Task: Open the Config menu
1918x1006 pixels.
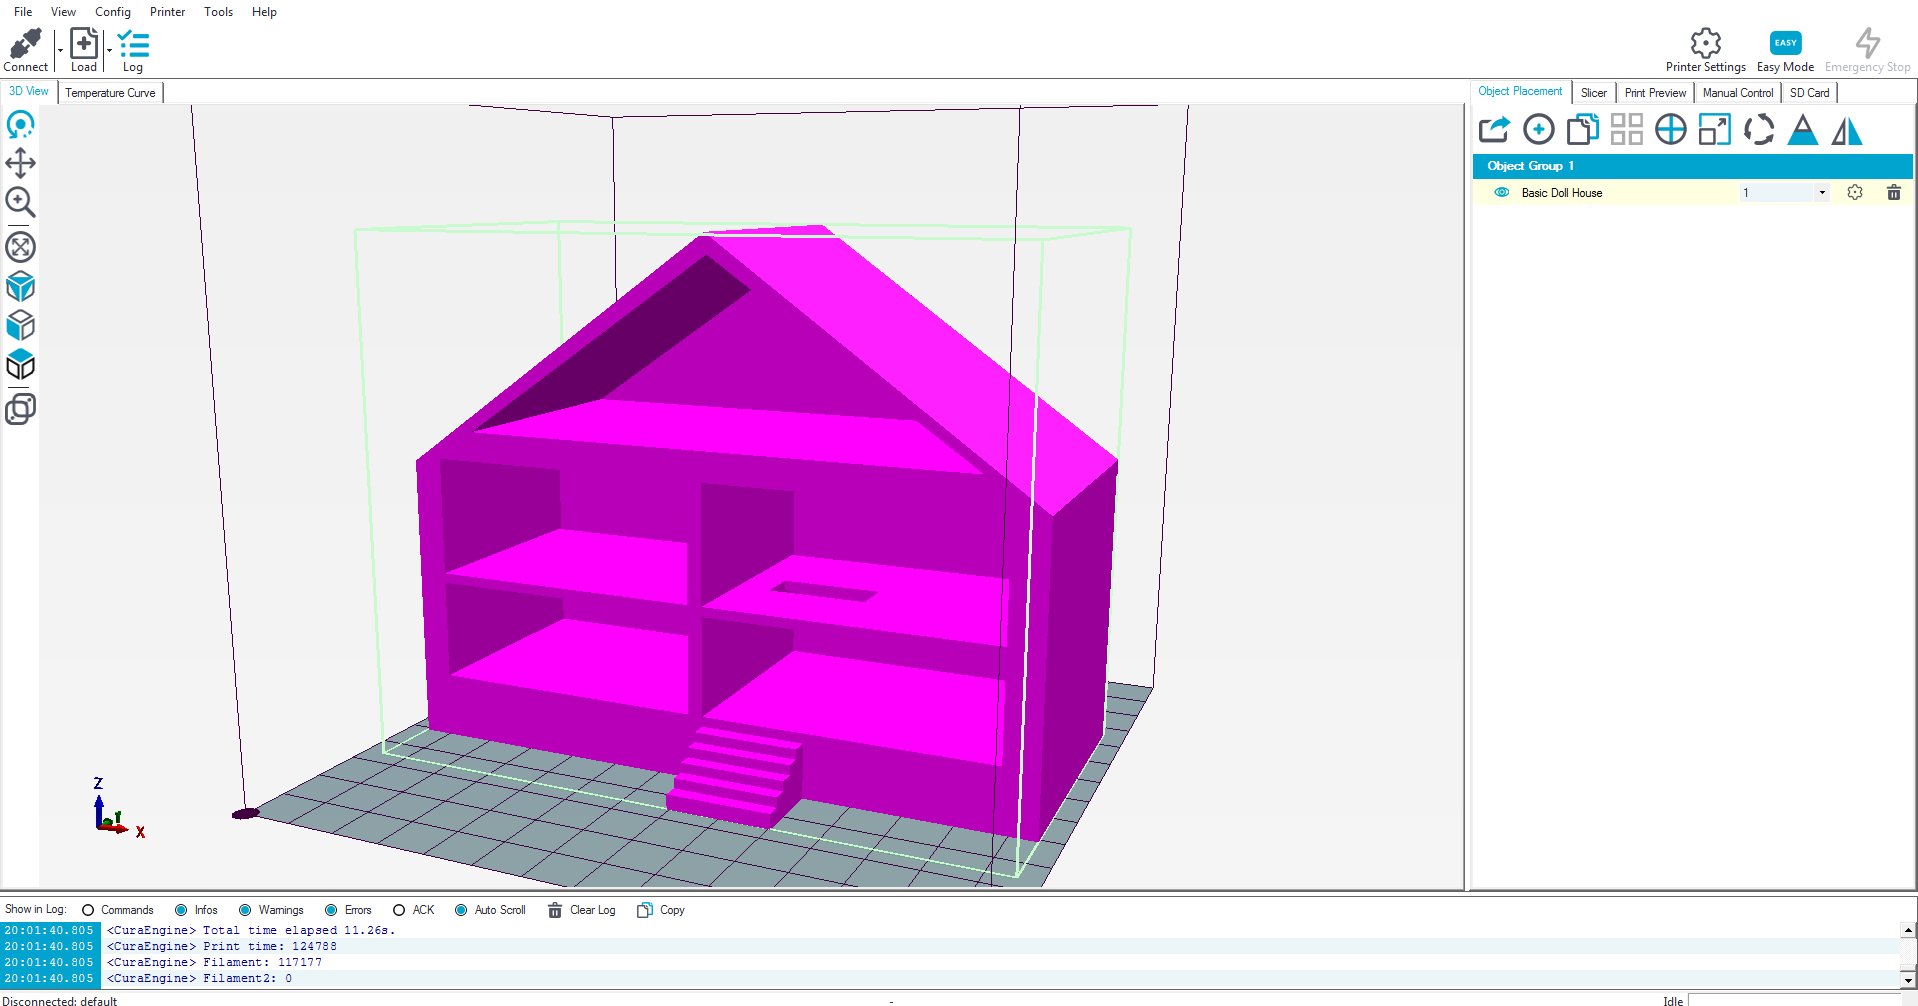Action: 113,12
